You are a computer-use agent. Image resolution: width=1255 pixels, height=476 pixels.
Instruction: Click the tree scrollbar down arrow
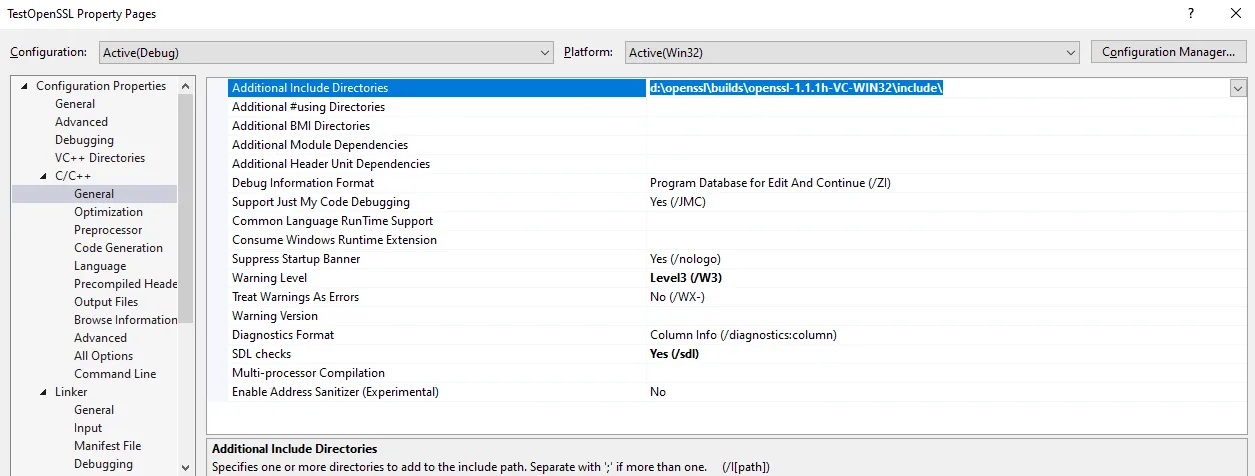pos(186,467)
